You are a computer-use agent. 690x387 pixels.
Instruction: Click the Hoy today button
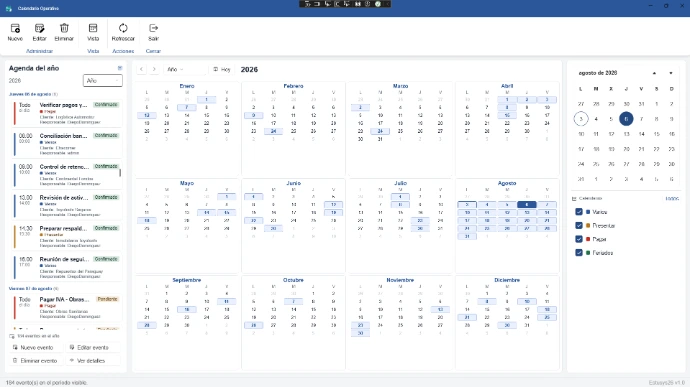coord(222,69)
